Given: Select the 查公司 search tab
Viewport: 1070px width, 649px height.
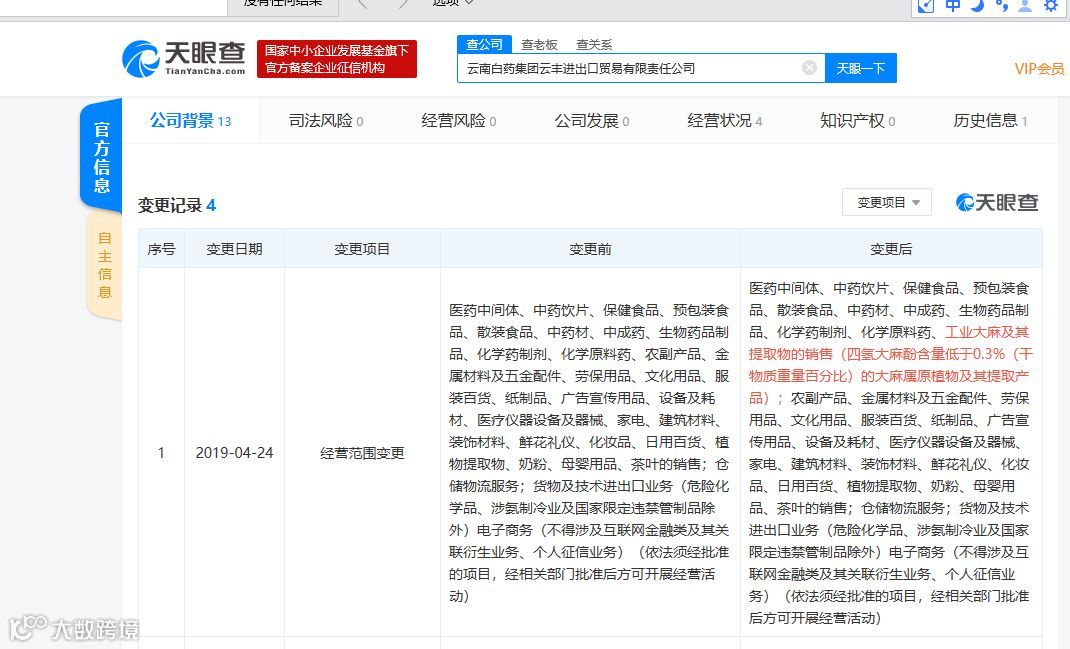Looking at the screenshot, I should click(484, 44).
